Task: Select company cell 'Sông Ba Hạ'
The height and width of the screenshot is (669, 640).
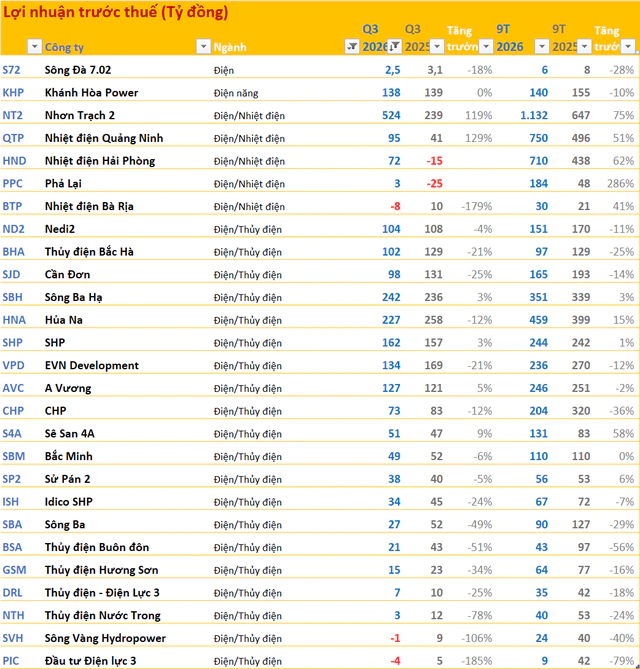Action: [x=73, y=297]
